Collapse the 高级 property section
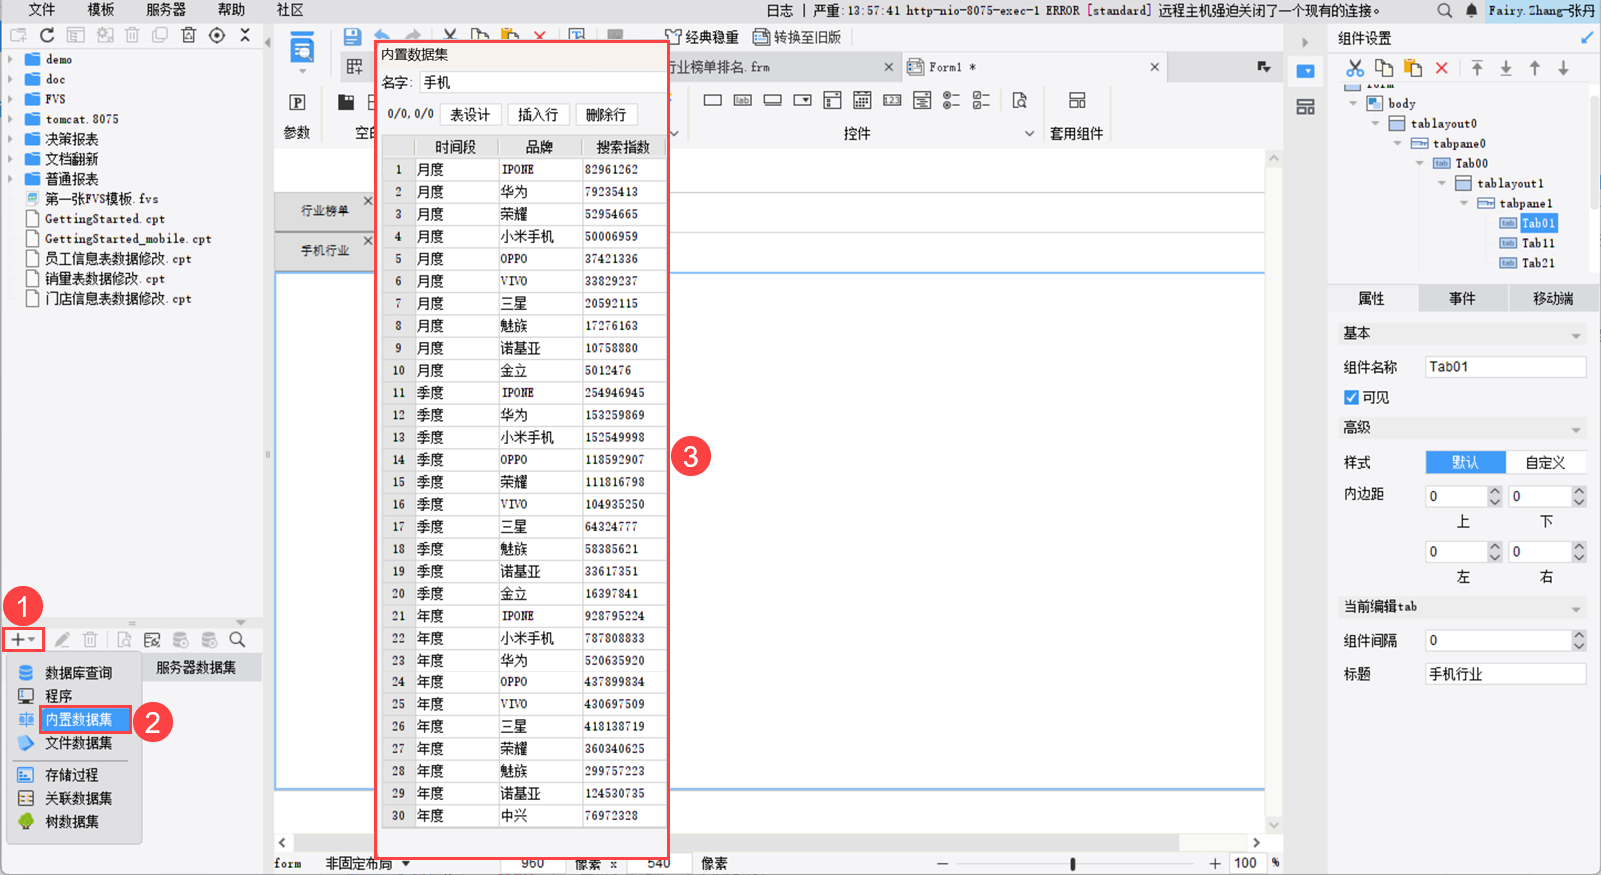The image size is (1601, 875). [1576, 429]
